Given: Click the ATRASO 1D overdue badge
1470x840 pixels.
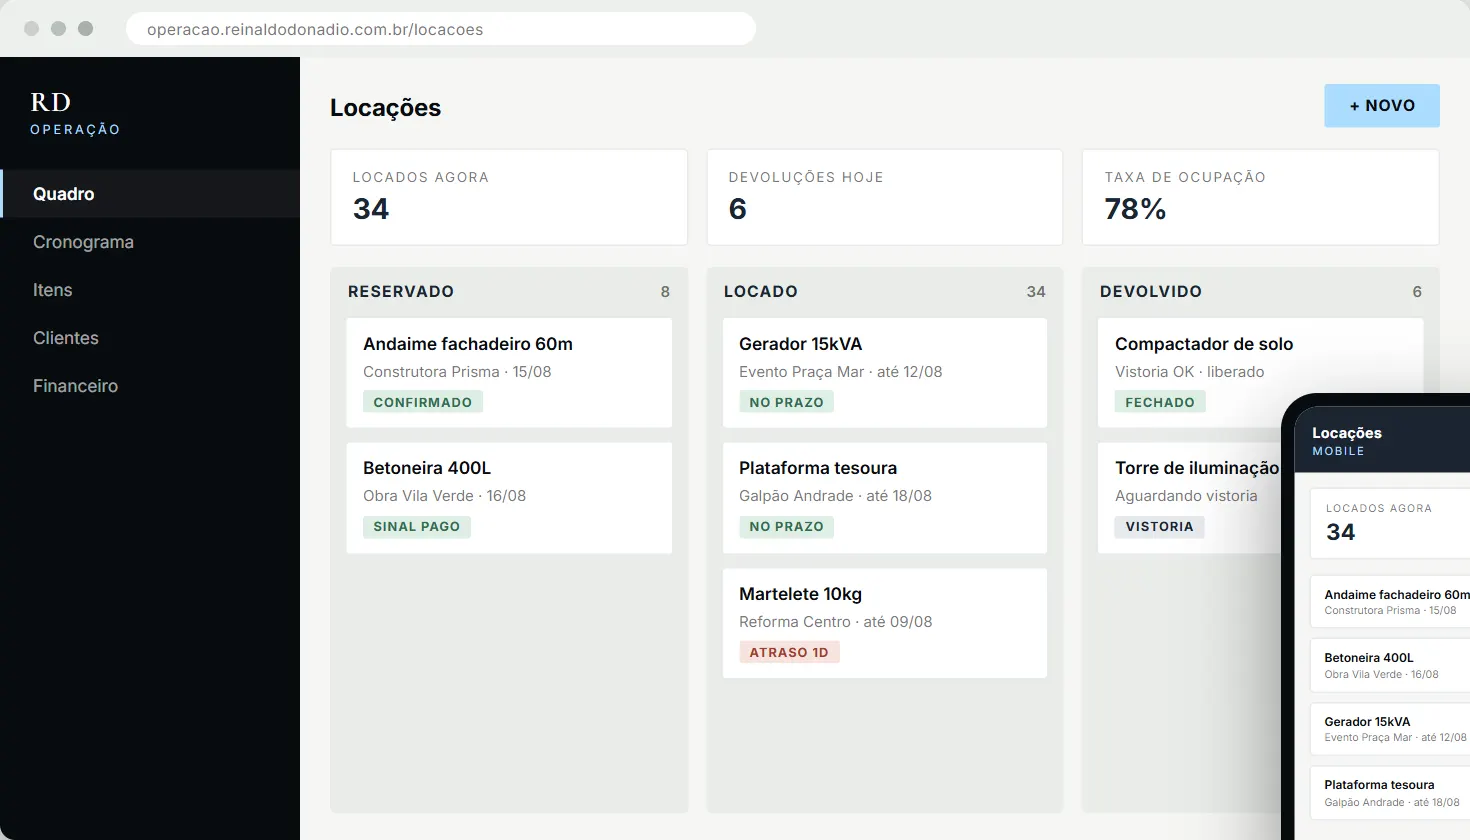Looking at the screenshot, I should [789, 652].
